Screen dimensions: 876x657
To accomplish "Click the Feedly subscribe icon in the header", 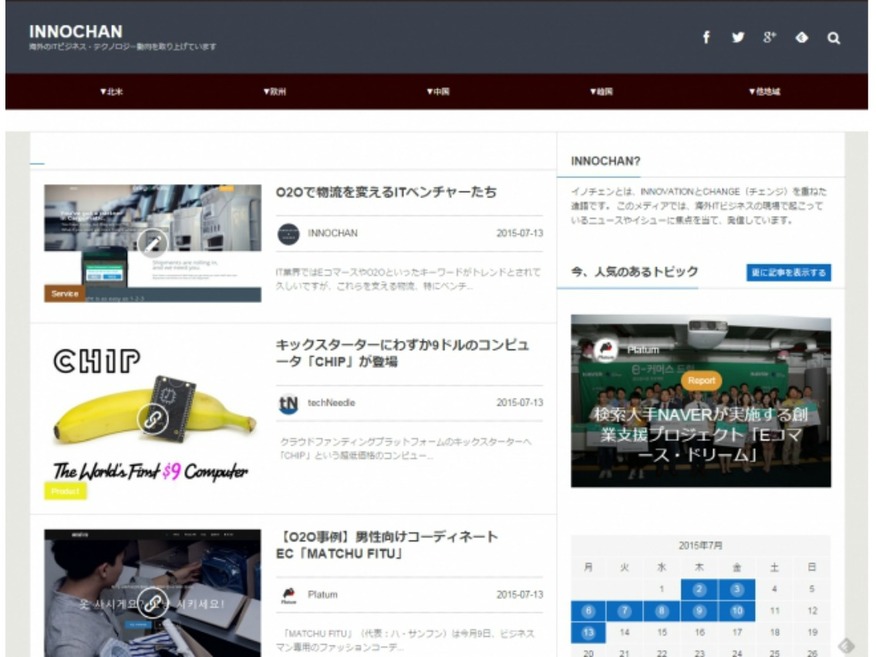I will coord(802,37).
